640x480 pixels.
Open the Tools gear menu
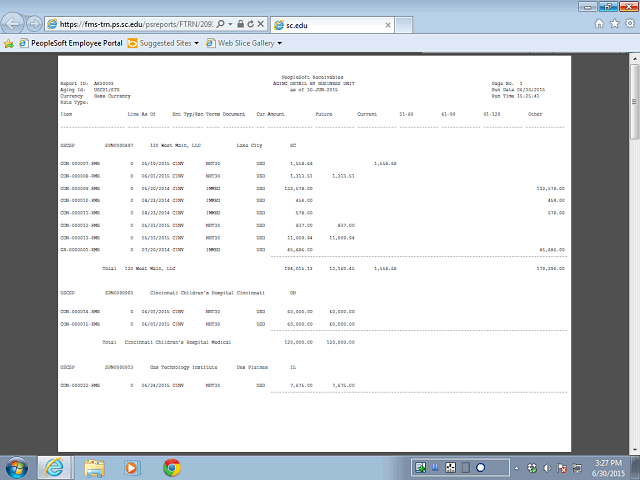630,24
